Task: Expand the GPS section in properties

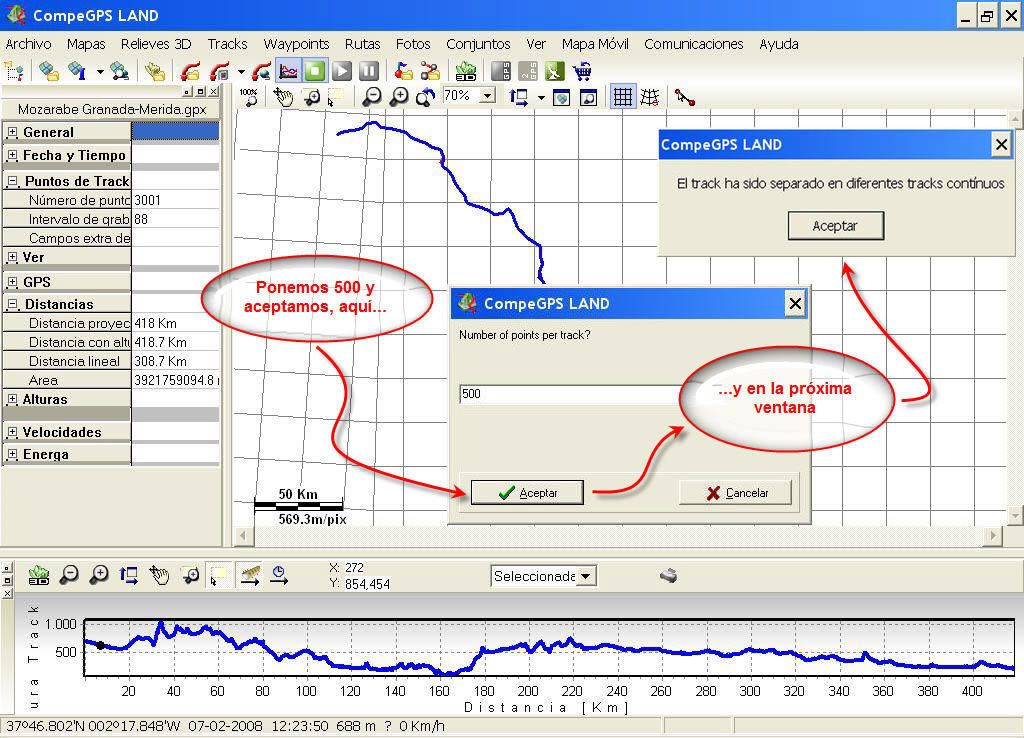Action: (x=12, y=282)
